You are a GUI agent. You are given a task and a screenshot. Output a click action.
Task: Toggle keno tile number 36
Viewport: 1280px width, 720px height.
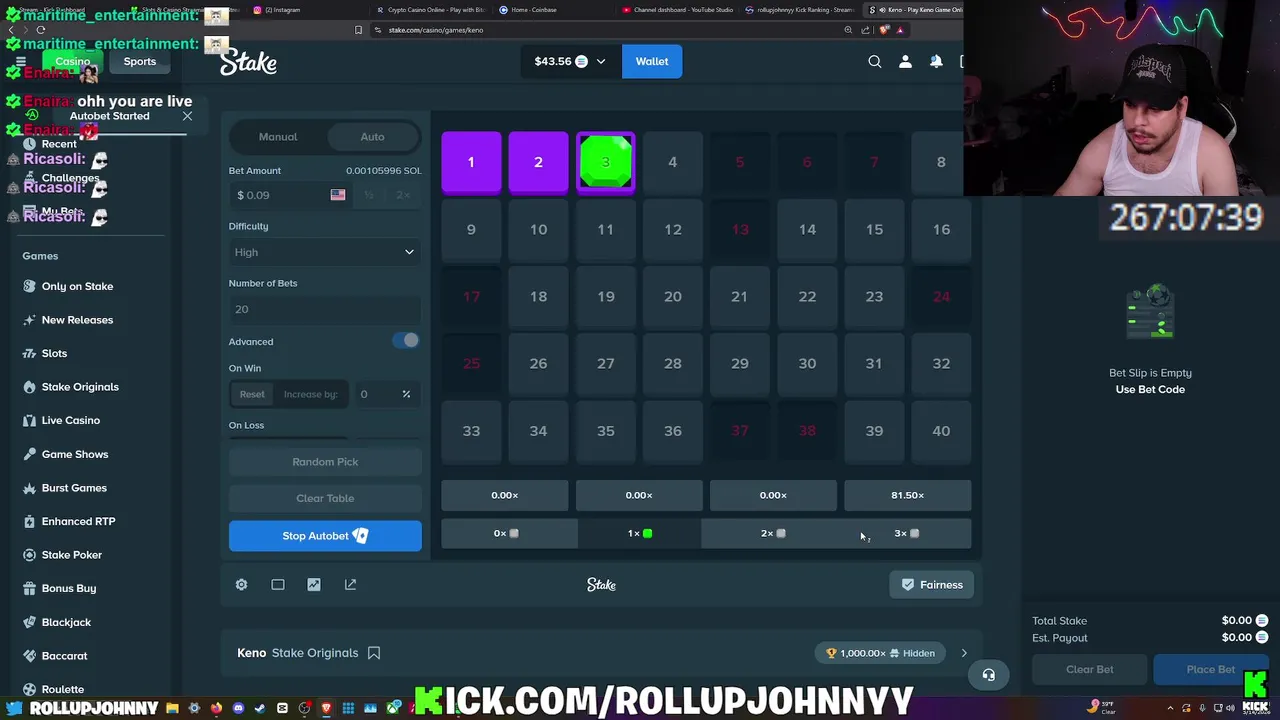click(x=673, y=431)
